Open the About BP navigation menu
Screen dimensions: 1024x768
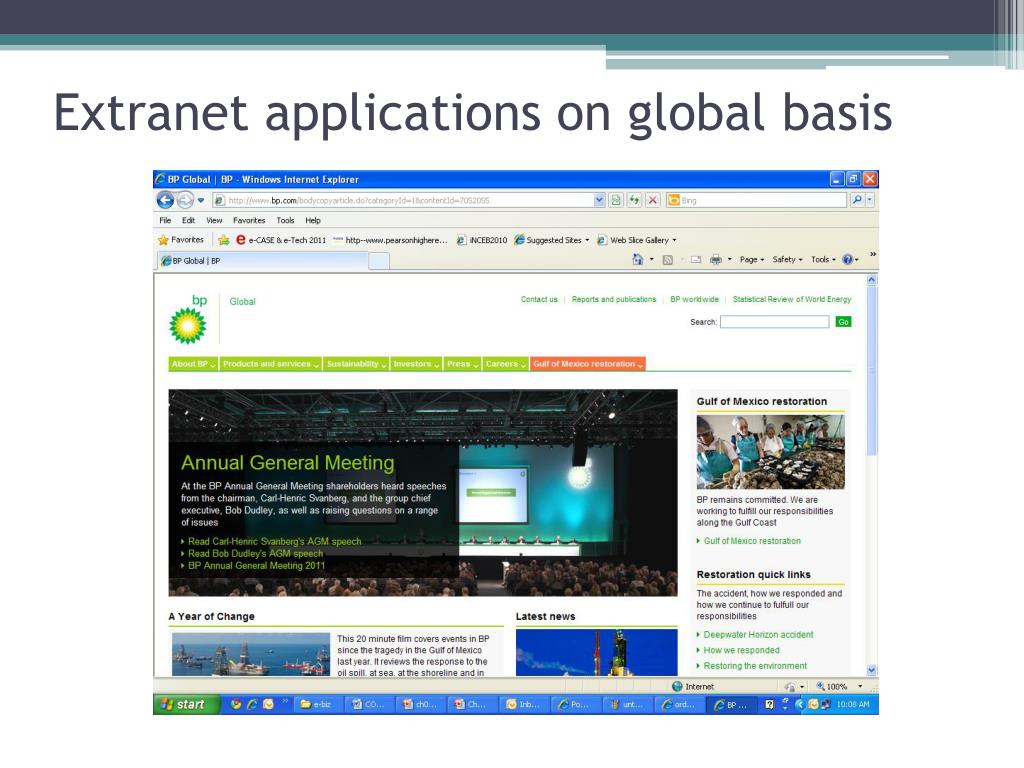193,364
